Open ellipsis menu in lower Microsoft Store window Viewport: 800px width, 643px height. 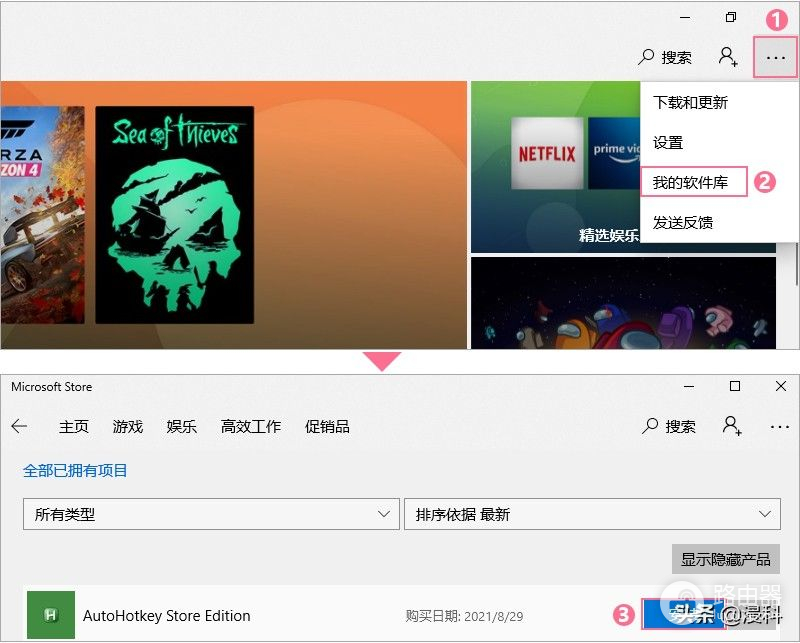780,427
